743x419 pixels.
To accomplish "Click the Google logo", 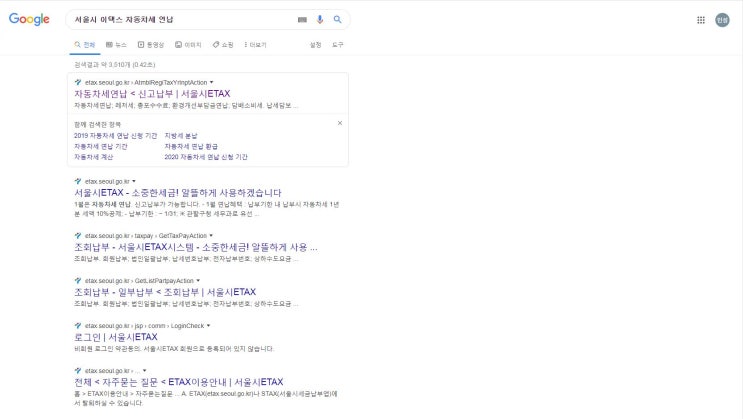I will coord(29,19).
